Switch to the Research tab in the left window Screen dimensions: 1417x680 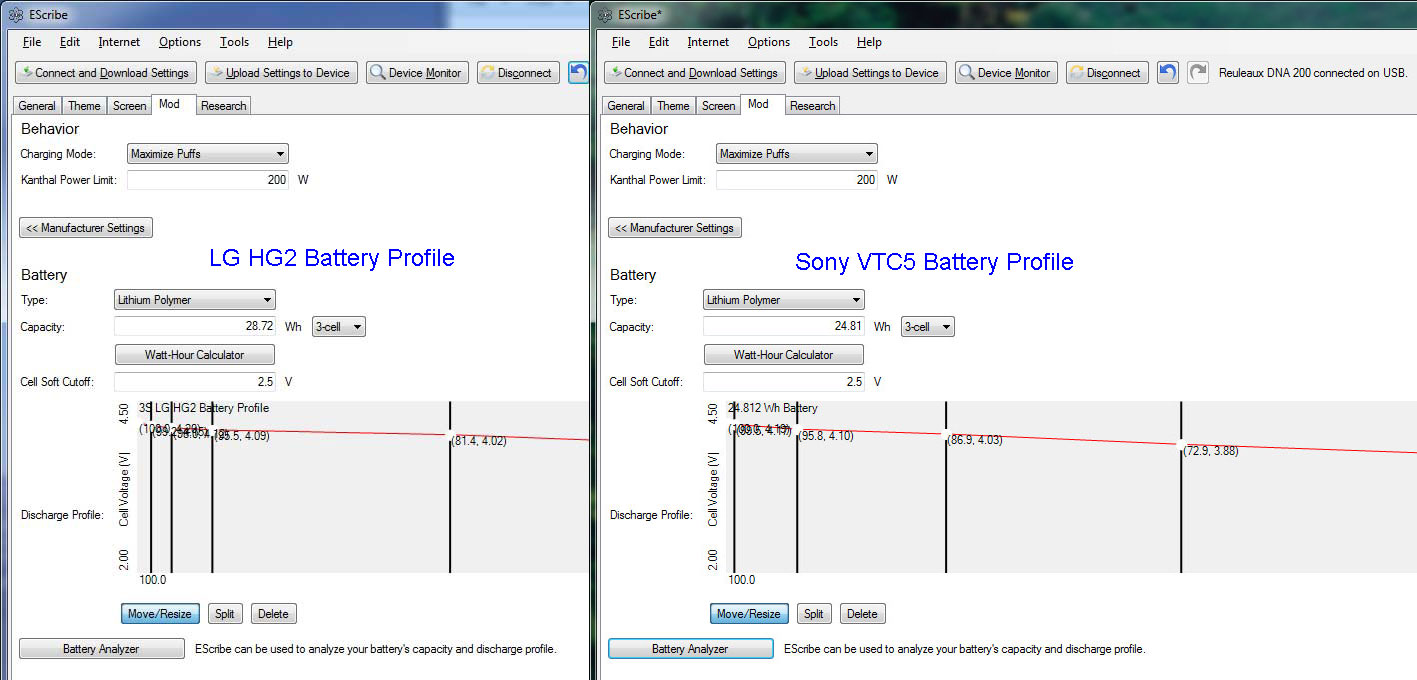(223, 106)
